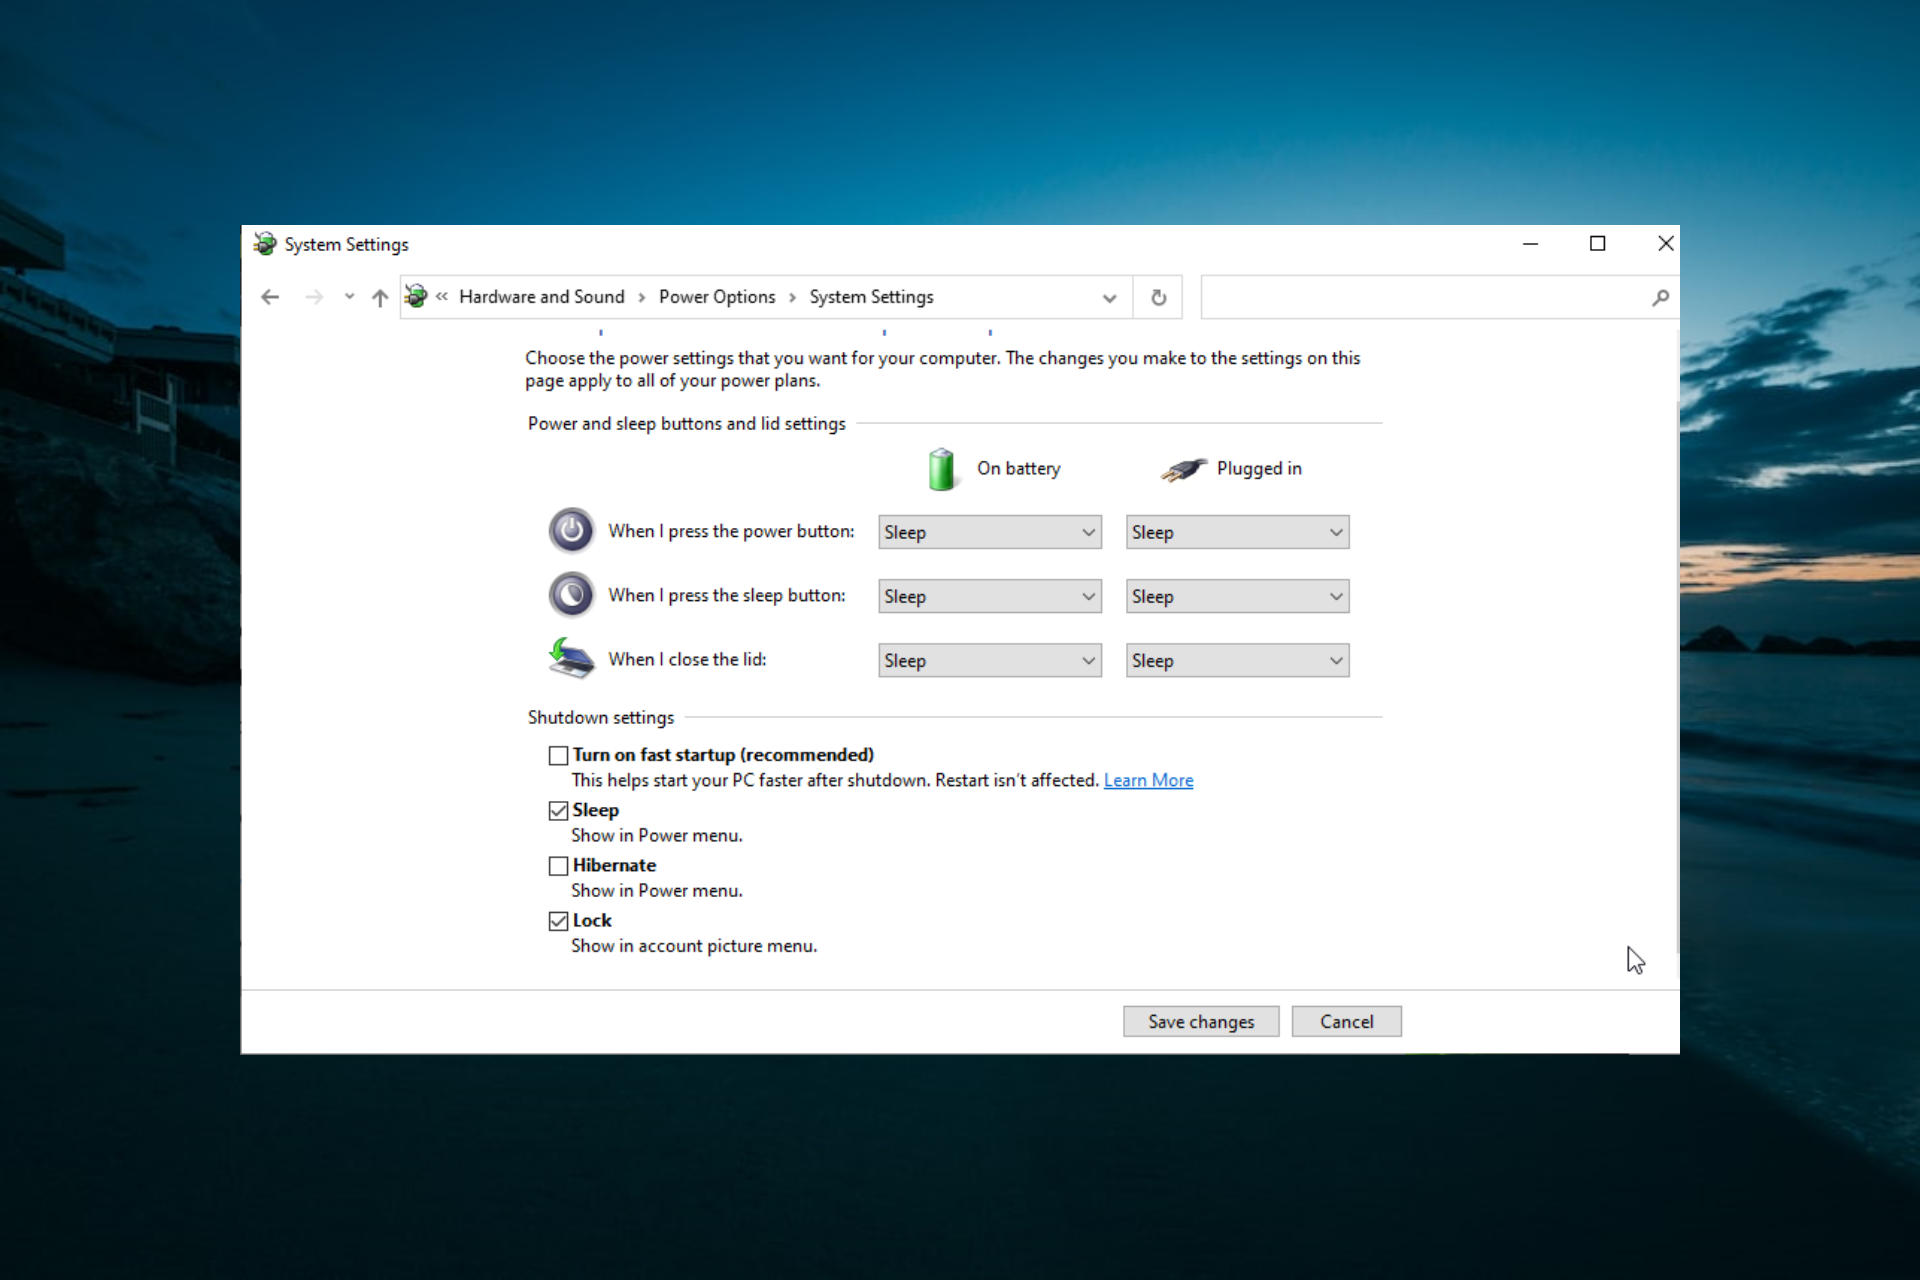Viewport: 1920px width, 1280px height.
Task: Click the power button icon
Action: 571,531
